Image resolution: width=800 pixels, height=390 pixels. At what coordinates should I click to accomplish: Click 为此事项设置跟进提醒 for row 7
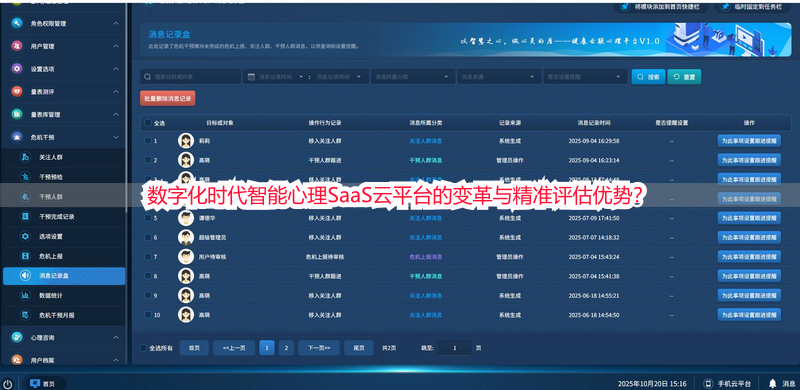749,257
